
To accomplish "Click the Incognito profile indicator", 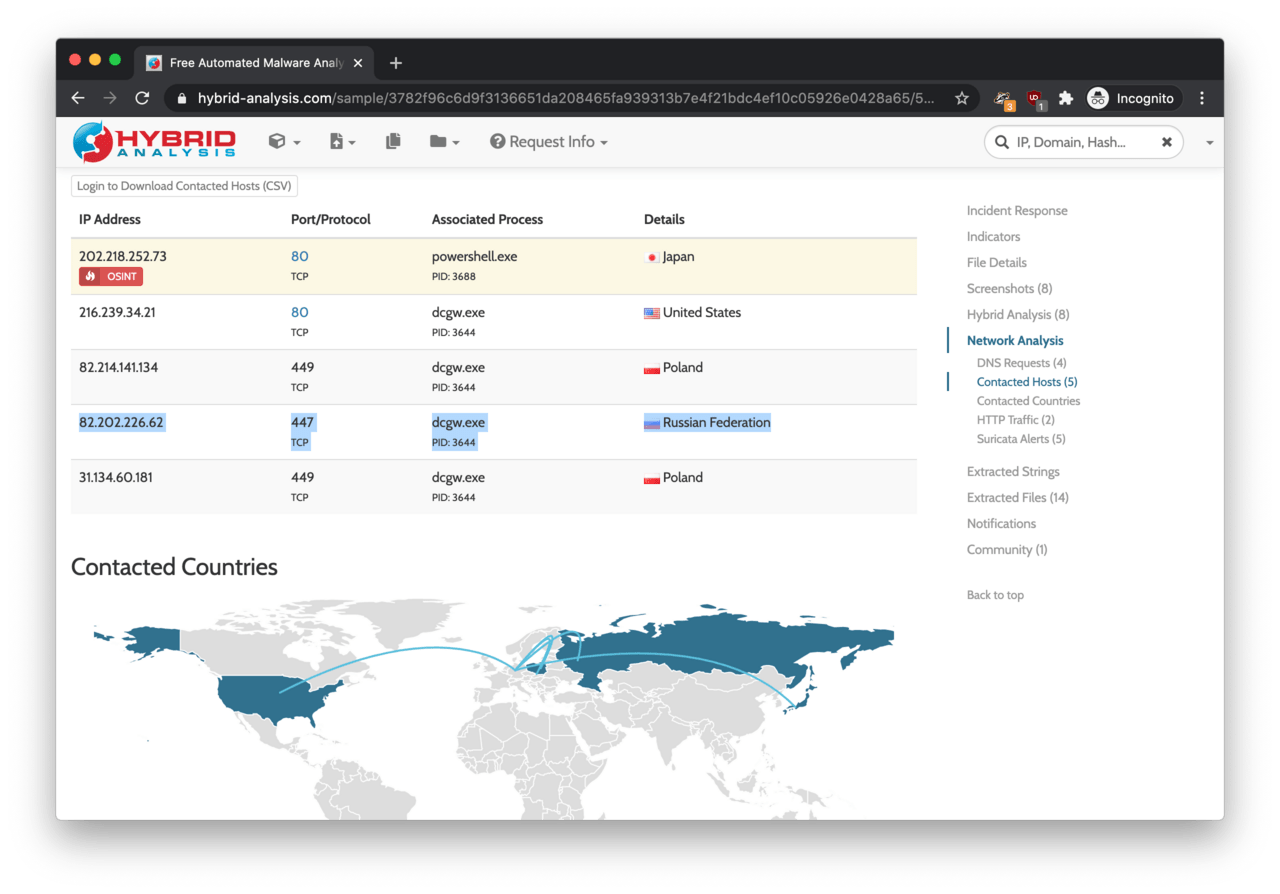I will [1132, 98].
